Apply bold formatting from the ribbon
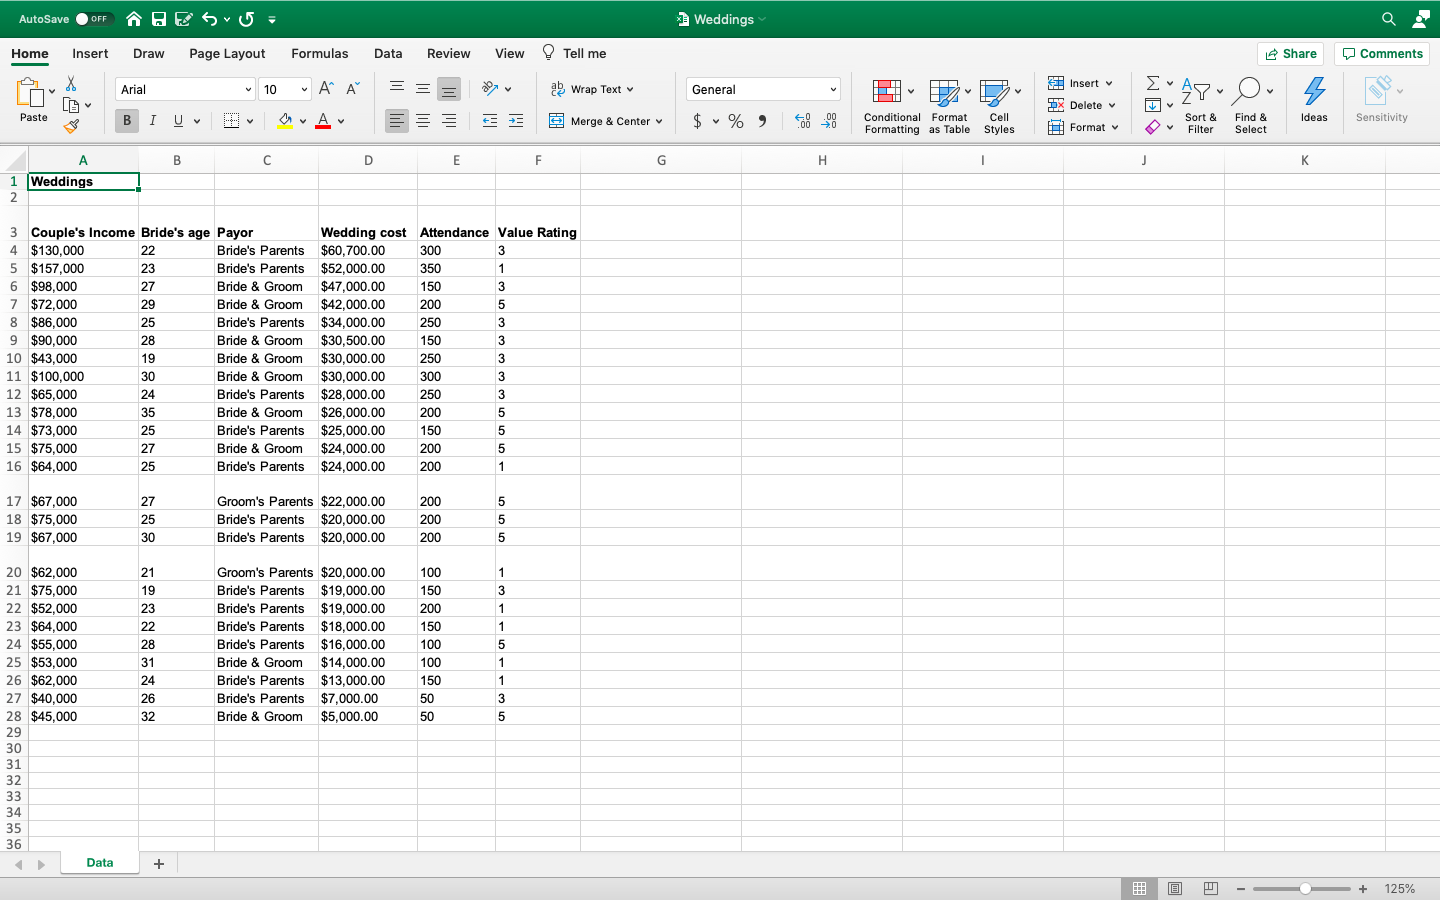The image size is (1440, 900). coord(126,120)
